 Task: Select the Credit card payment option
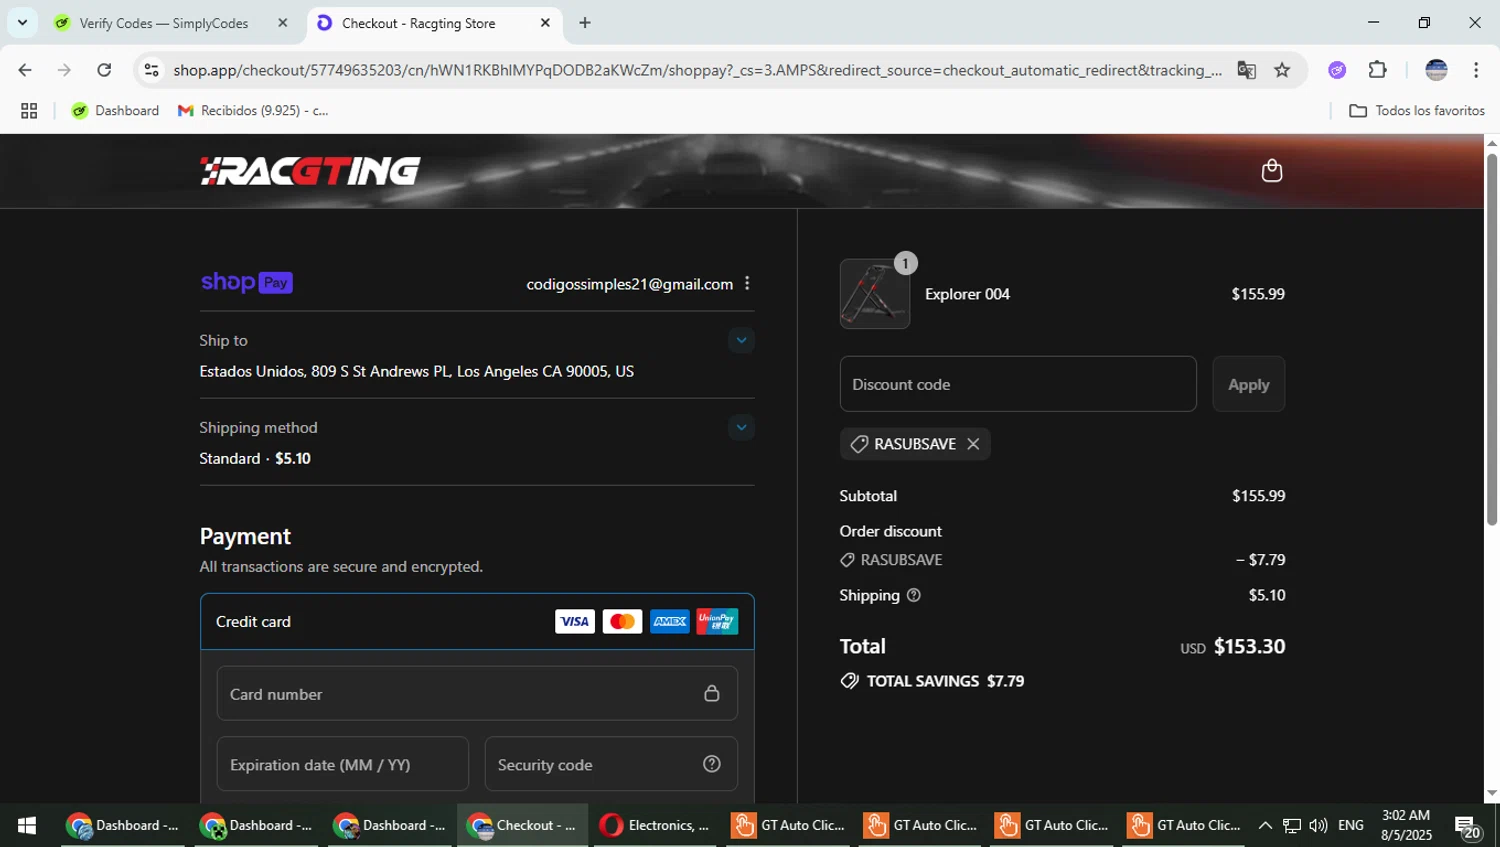(x=477, y=621)
